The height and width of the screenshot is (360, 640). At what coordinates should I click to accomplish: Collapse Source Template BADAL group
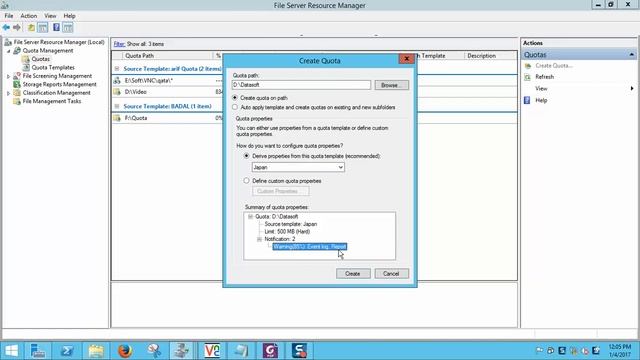click(x=117, y=106)
